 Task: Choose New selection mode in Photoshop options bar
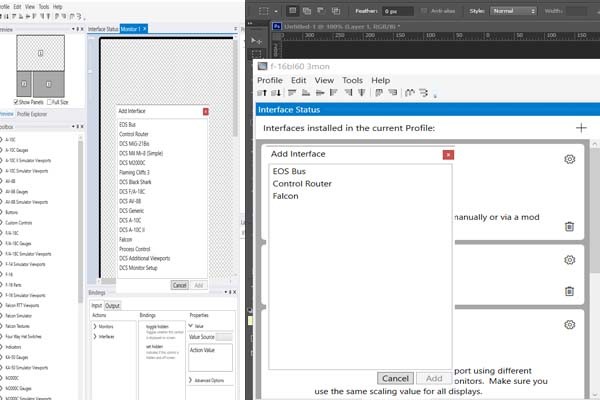293,11
